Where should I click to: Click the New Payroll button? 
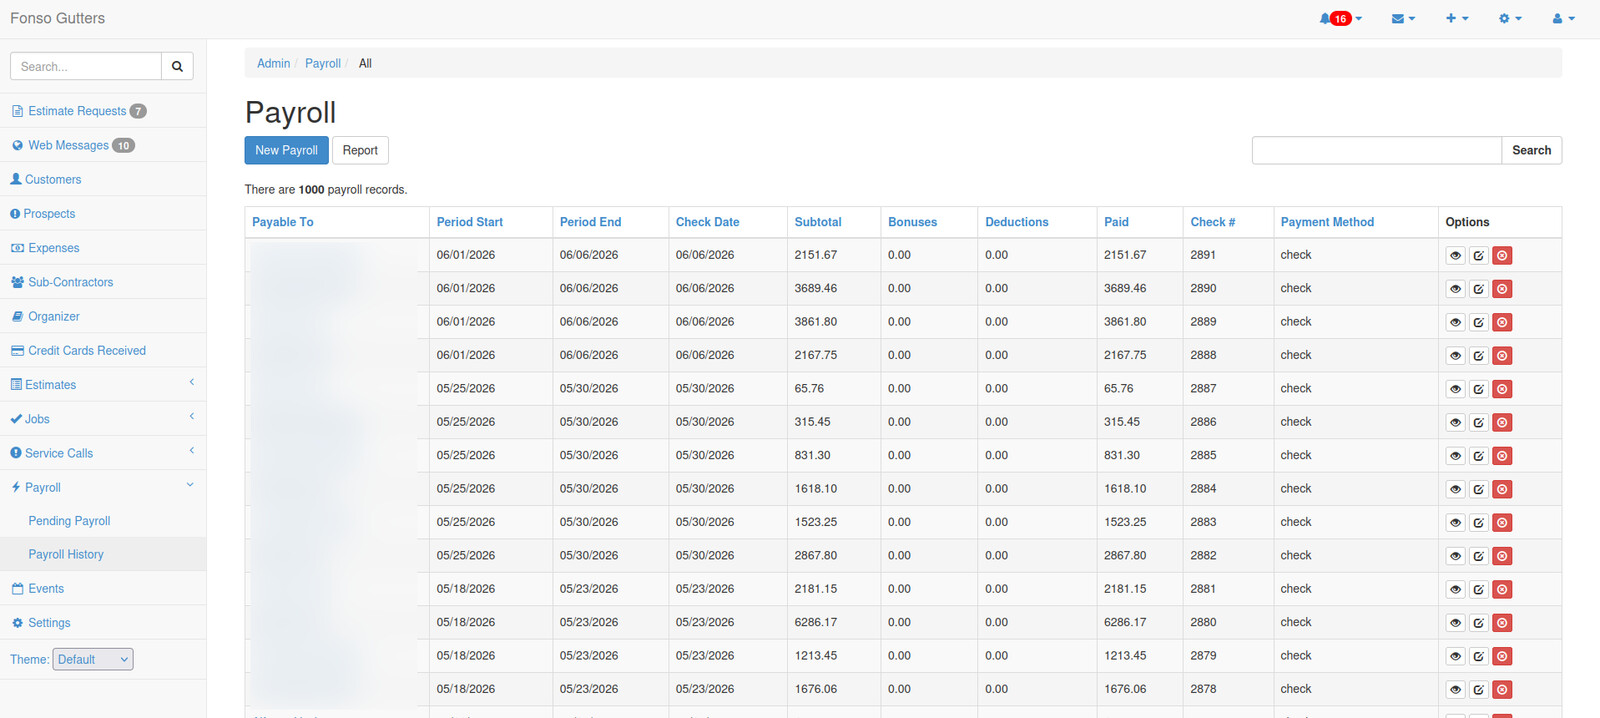pos(286,150)
